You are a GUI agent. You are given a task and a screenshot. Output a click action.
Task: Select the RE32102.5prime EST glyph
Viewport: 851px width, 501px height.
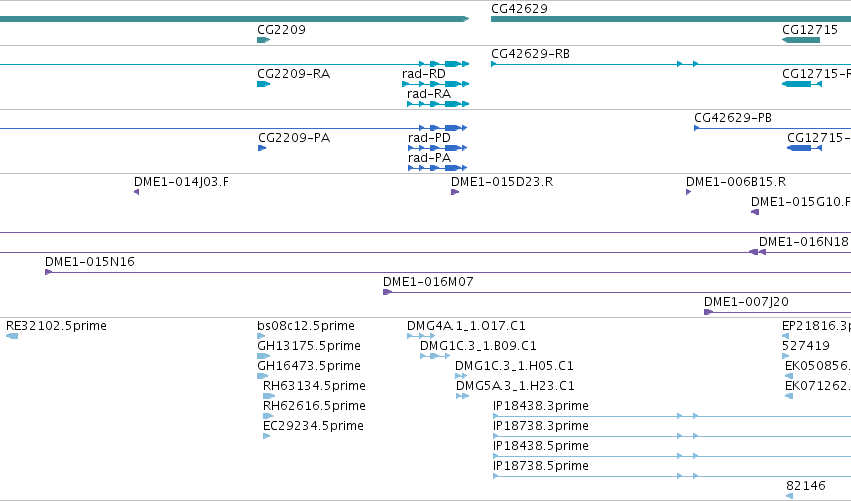pyautogui.click(x=12, y=336)
